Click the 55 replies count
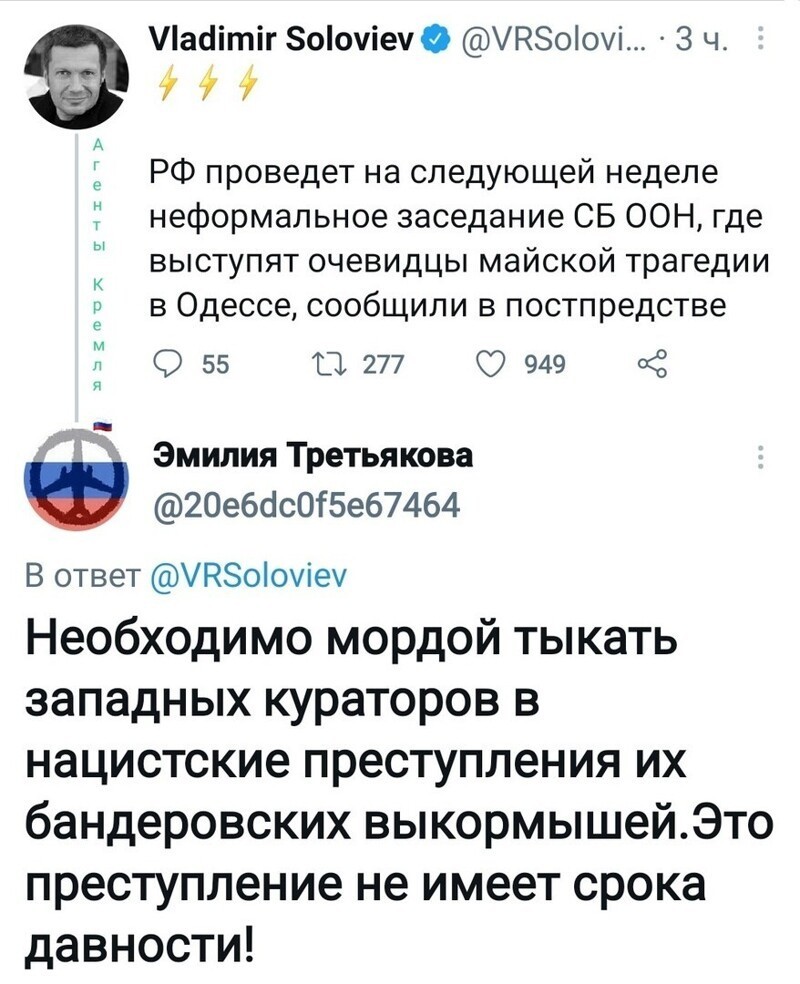 216,365
